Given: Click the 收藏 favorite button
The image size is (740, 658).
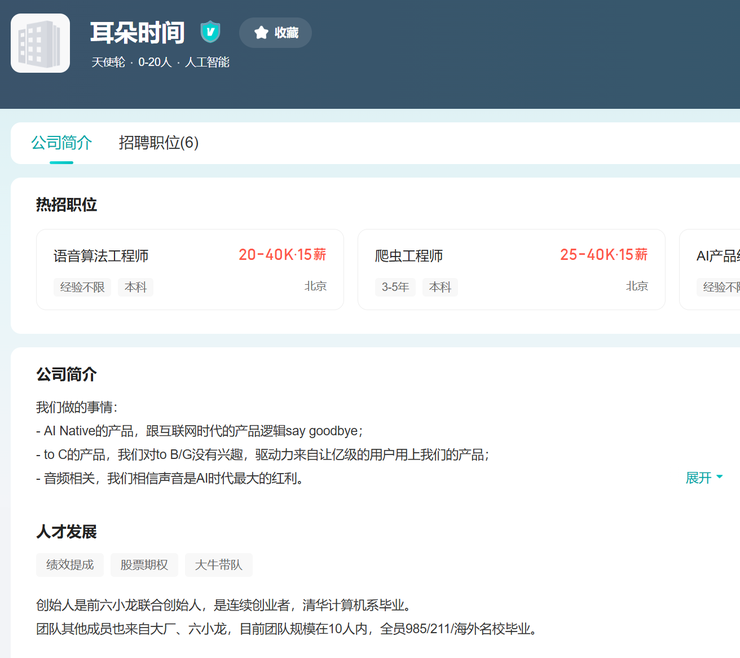Looking at the screenshot, I should pyautogui.click(x=276, y=33).
